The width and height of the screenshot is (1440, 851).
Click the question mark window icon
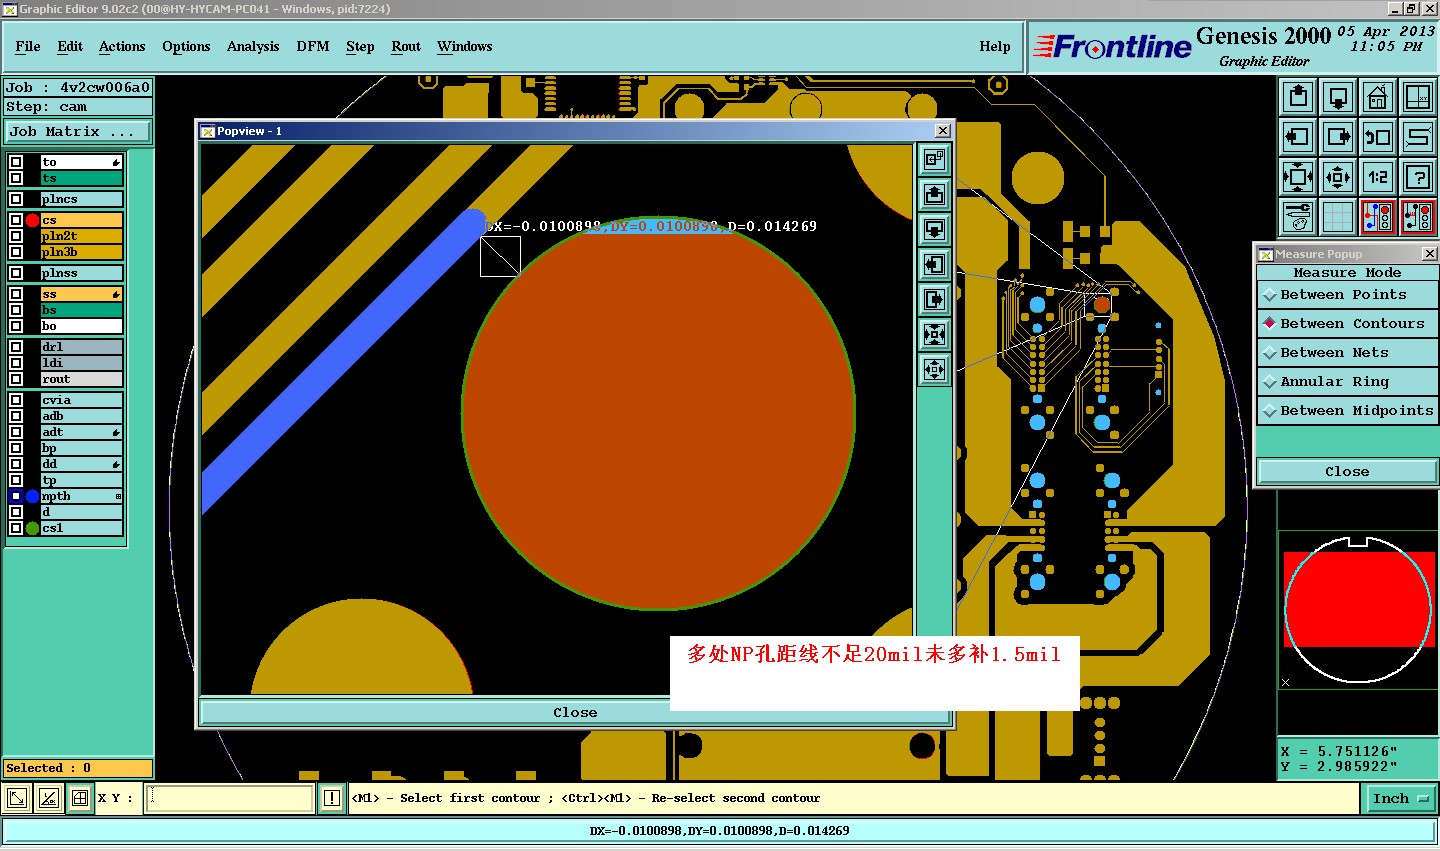pyautogui.click(x=1418, y=177)
